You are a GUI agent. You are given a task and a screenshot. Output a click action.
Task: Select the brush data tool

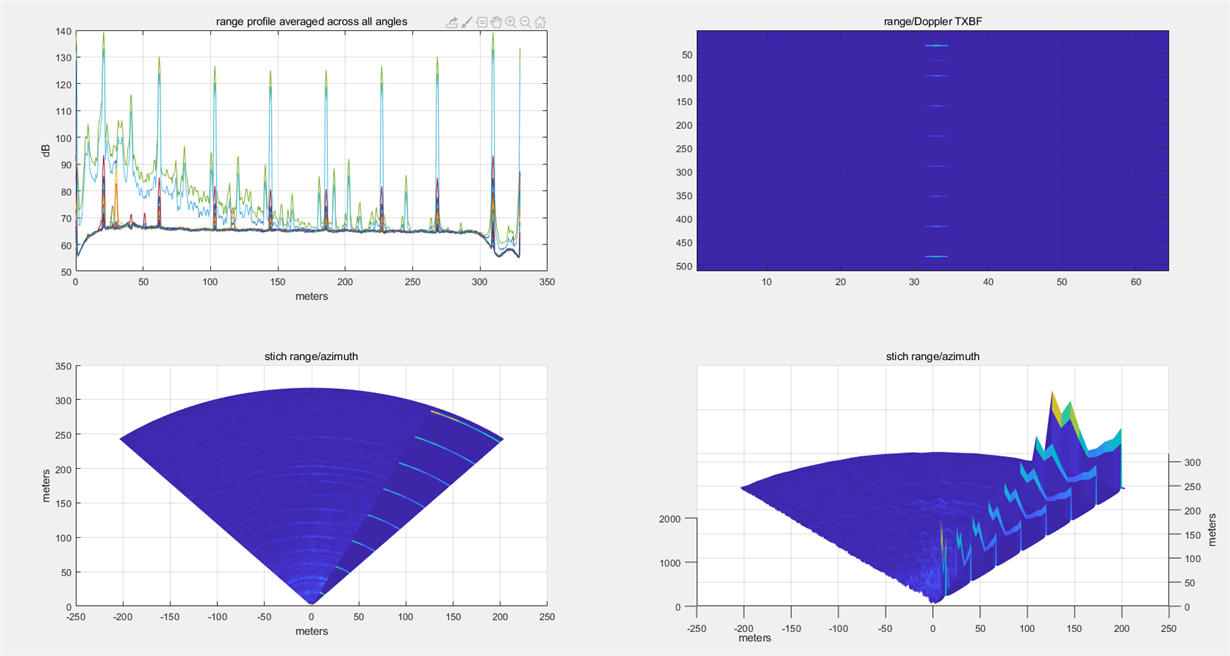pos(467,21)
